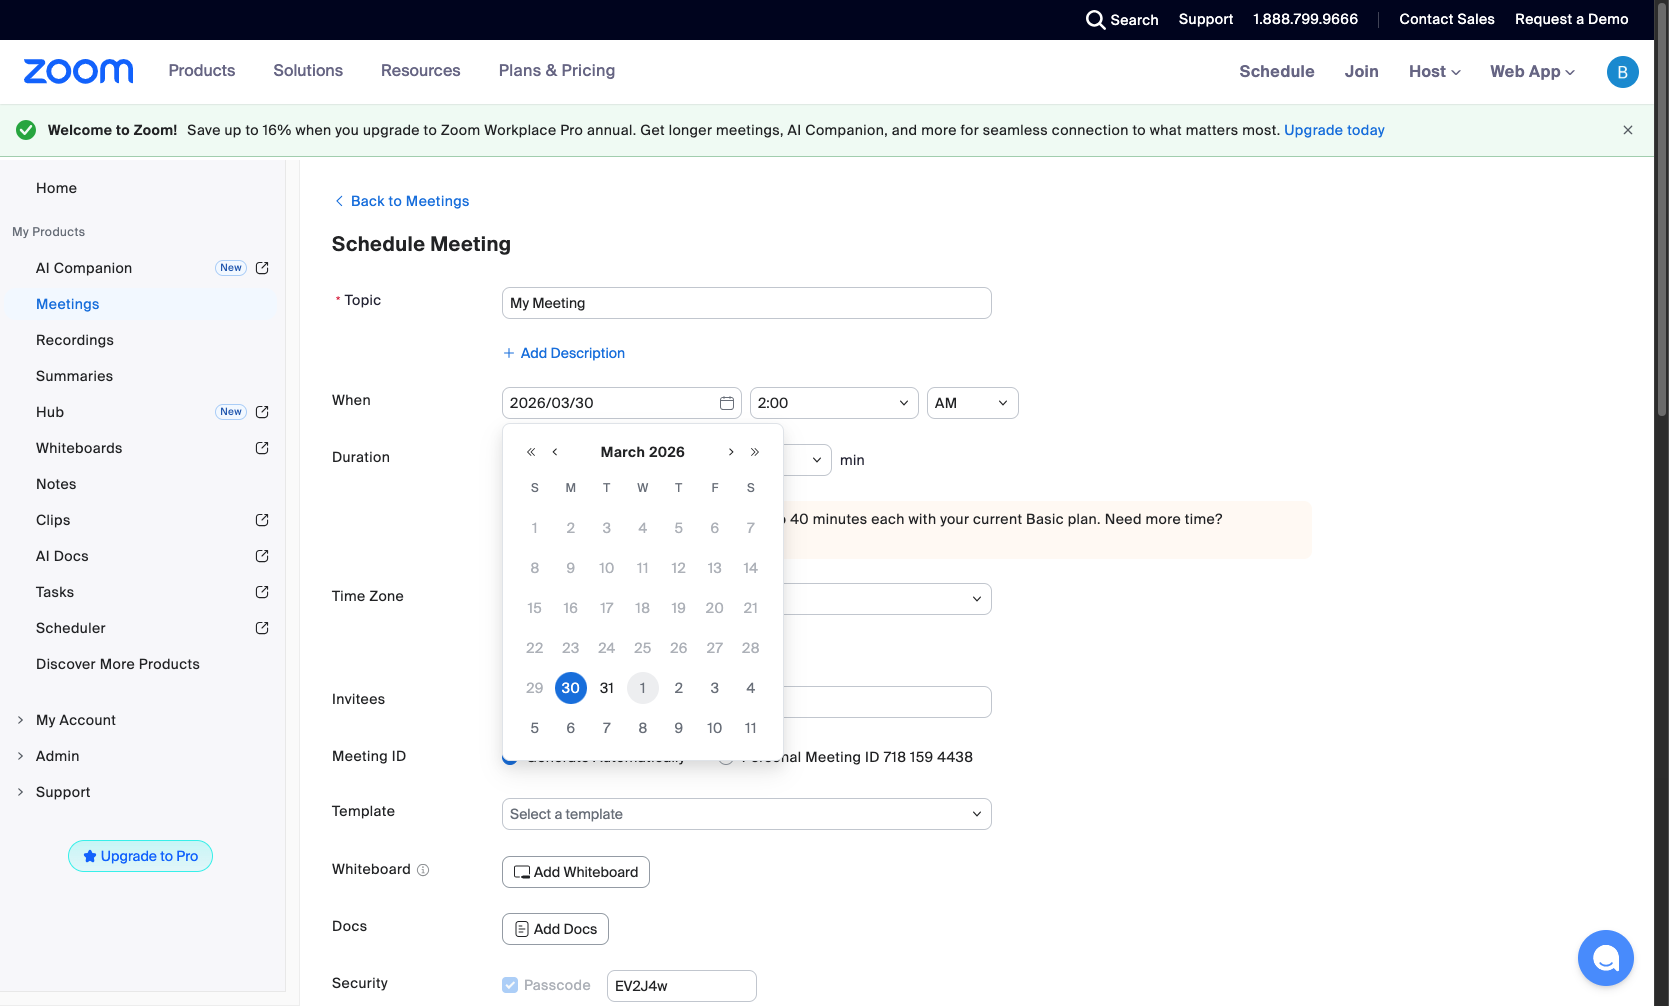Screen dimensions: 1669x1006
Task: Select April 11 in the calendar
Action: [x=751, y=728]
